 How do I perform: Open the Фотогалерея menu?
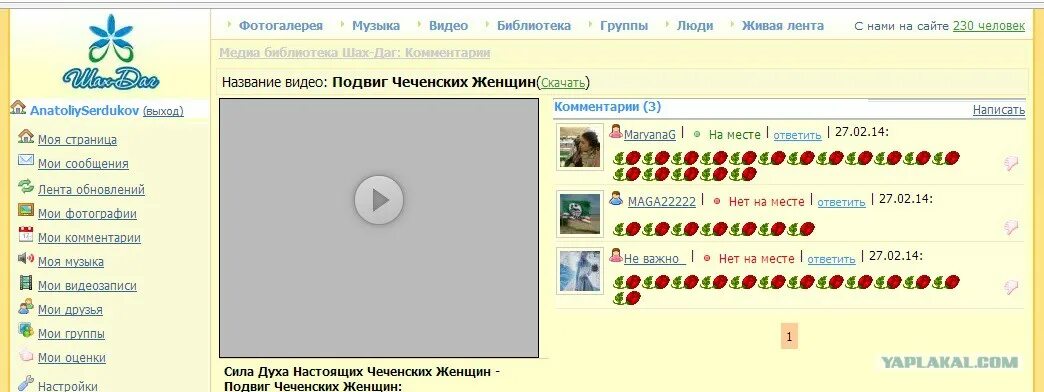281,26
